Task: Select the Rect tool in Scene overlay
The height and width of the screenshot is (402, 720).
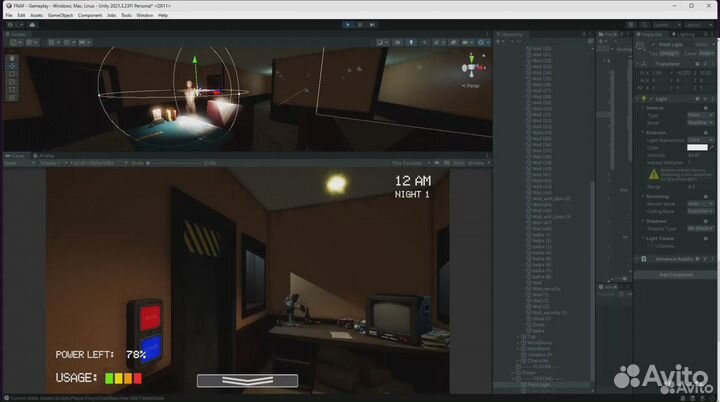Action: point(12,90)
